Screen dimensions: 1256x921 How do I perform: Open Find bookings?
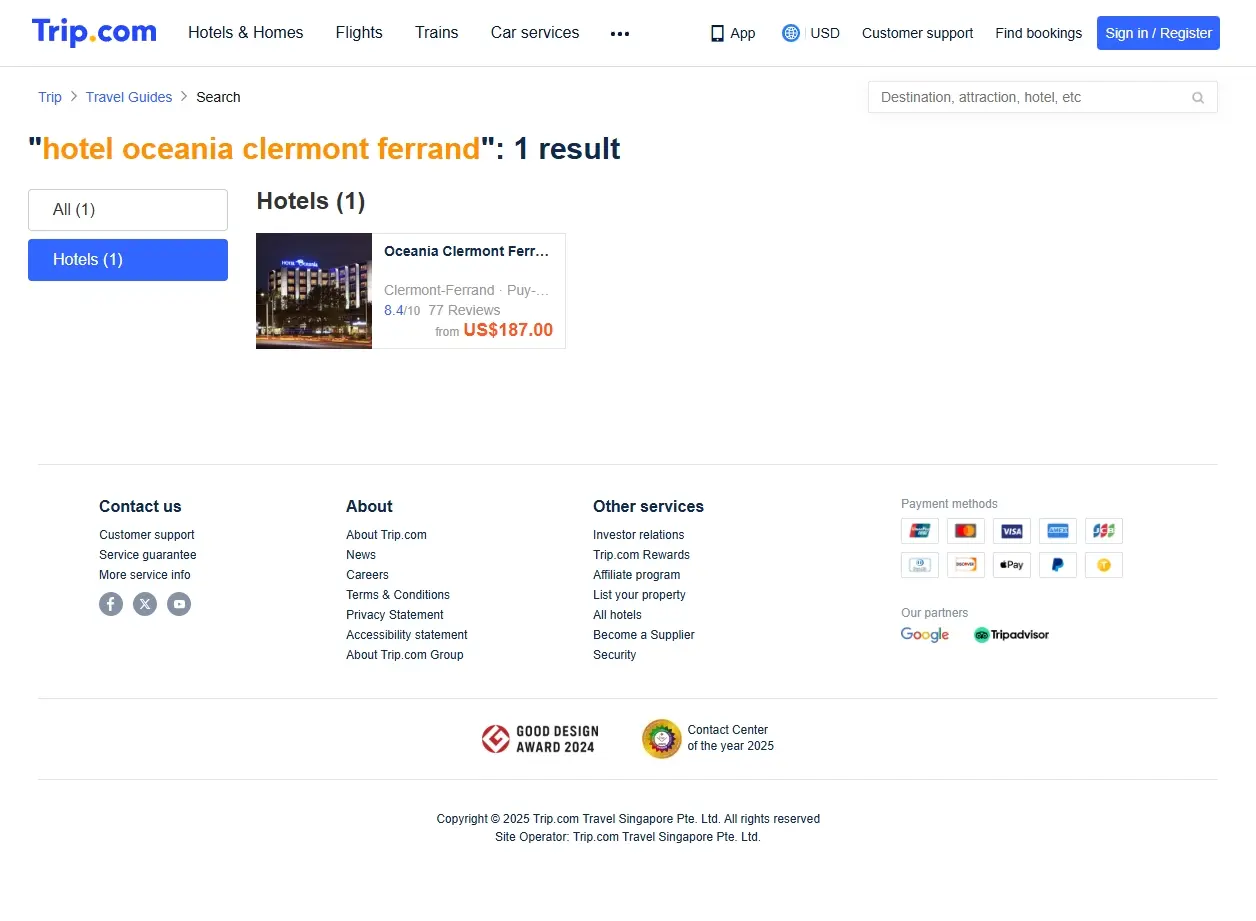pyautogui.click(x=1038, y=33)
